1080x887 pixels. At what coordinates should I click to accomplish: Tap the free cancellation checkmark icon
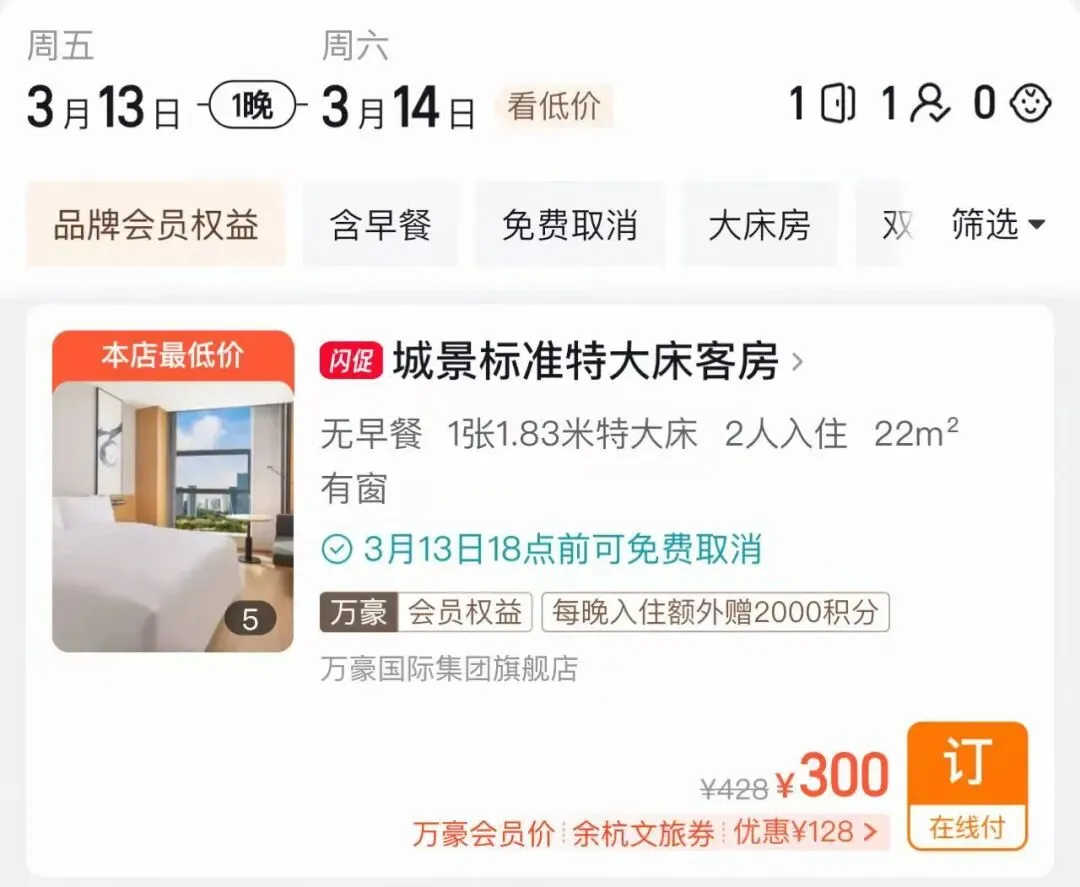click(x=337, y=550)
